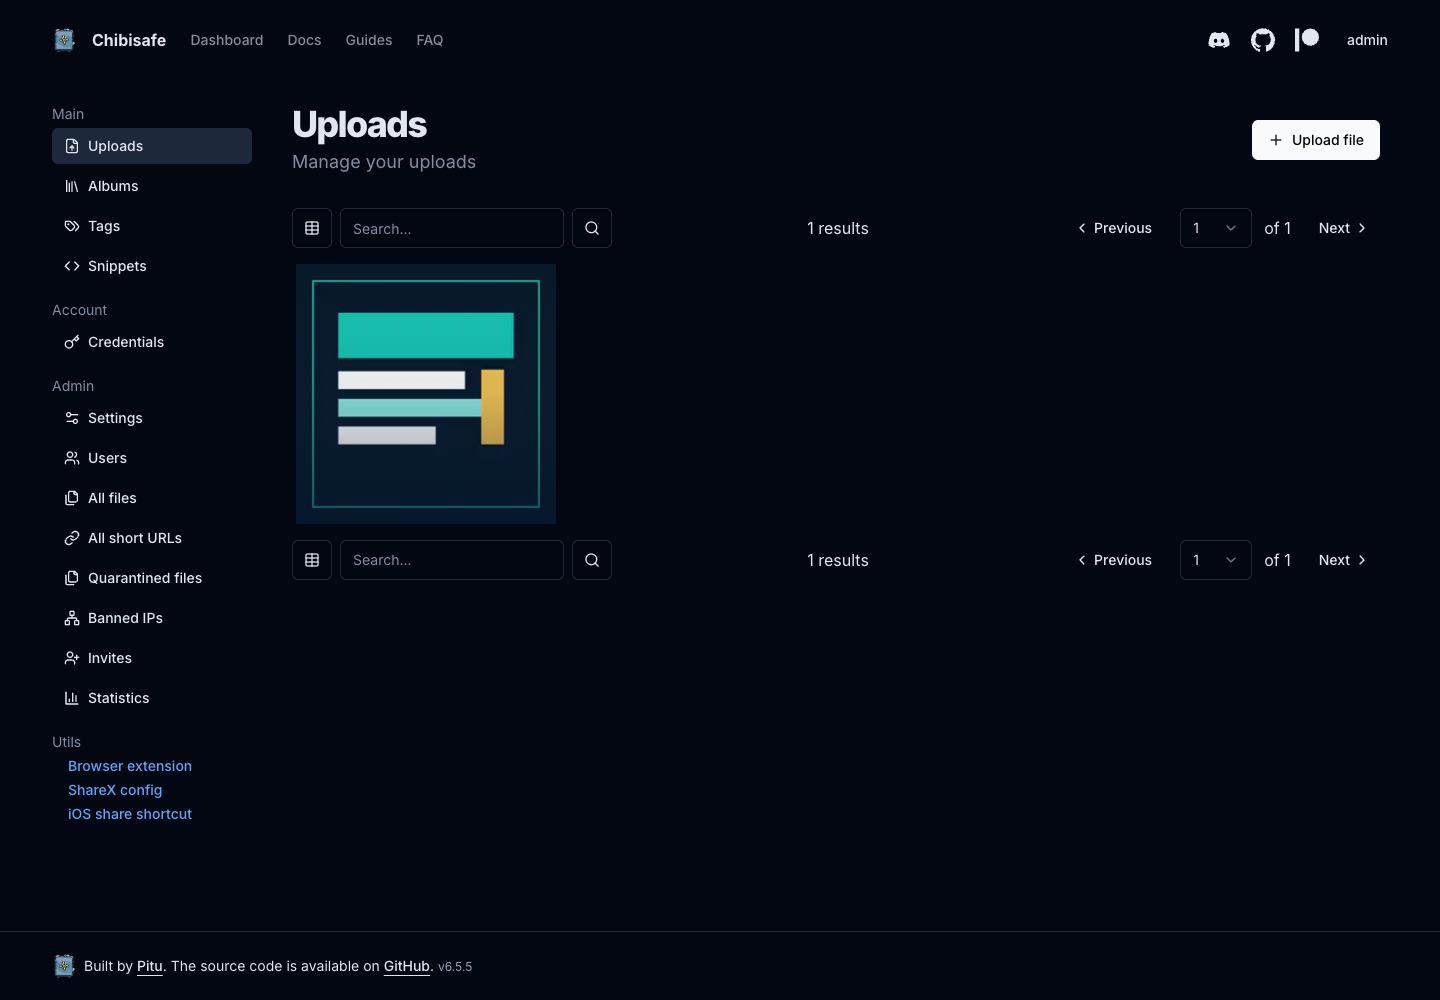Open FAQ in the top navigation
This screenshot has height=1000, width=1440.
[430, 40]
